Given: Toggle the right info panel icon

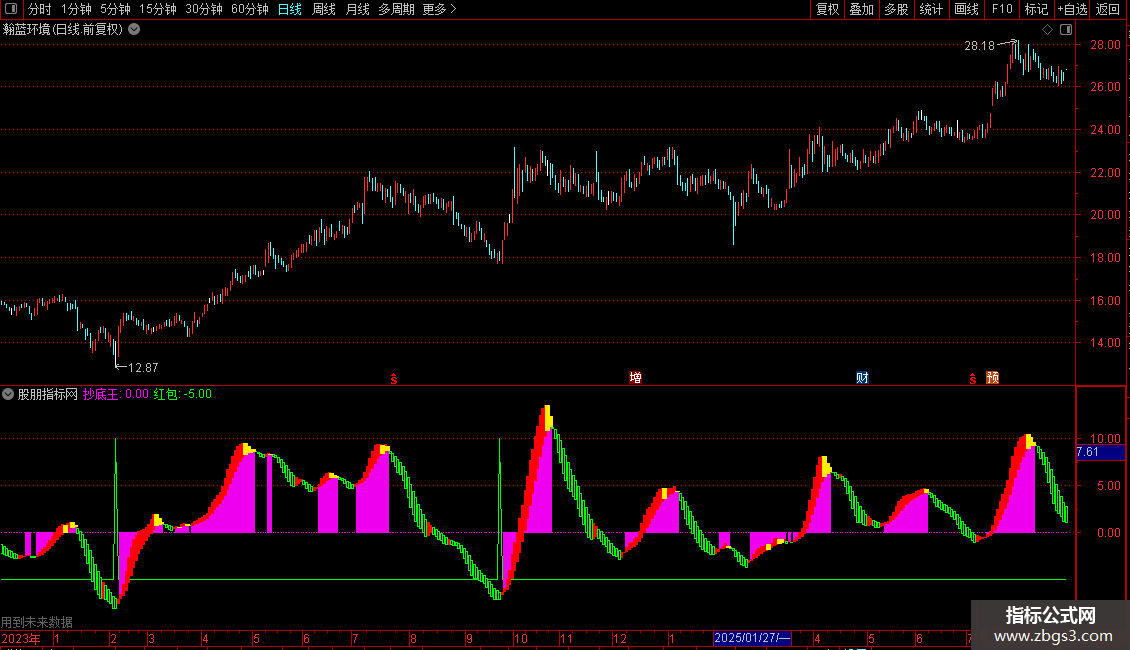Looking at the screenshot, I should click(x=1066, y=30).
